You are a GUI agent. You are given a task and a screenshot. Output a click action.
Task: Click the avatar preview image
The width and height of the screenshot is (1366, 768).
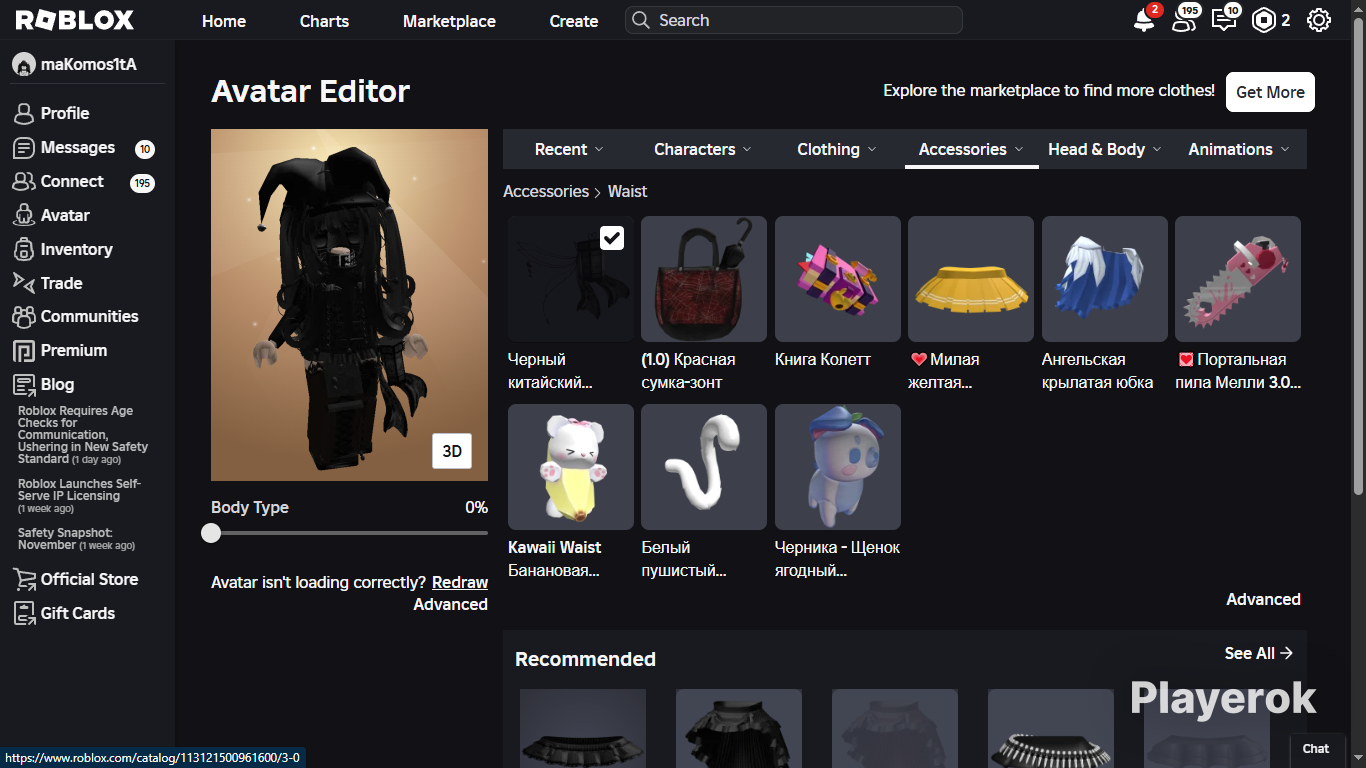point(349,305)
